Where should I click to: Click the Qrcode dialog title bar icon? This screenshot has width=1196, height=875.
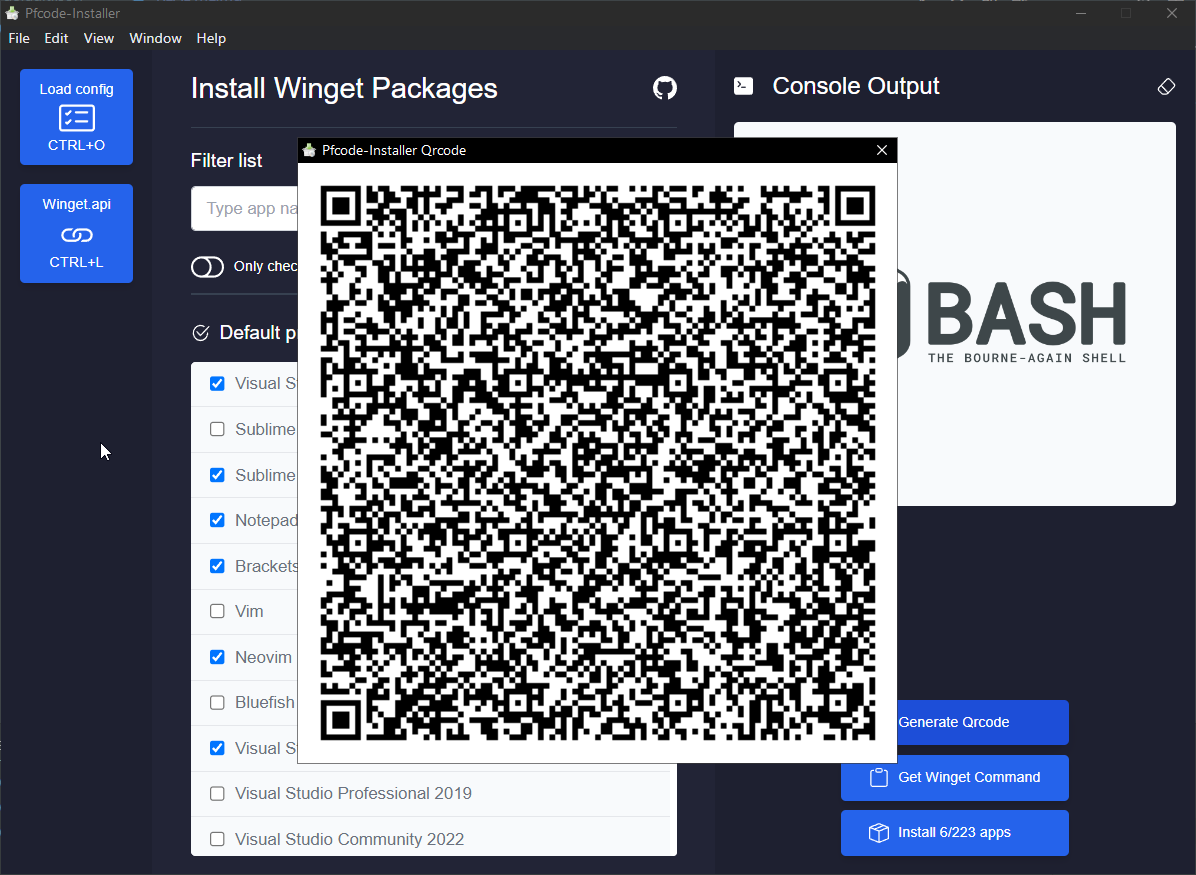[309, 150]
